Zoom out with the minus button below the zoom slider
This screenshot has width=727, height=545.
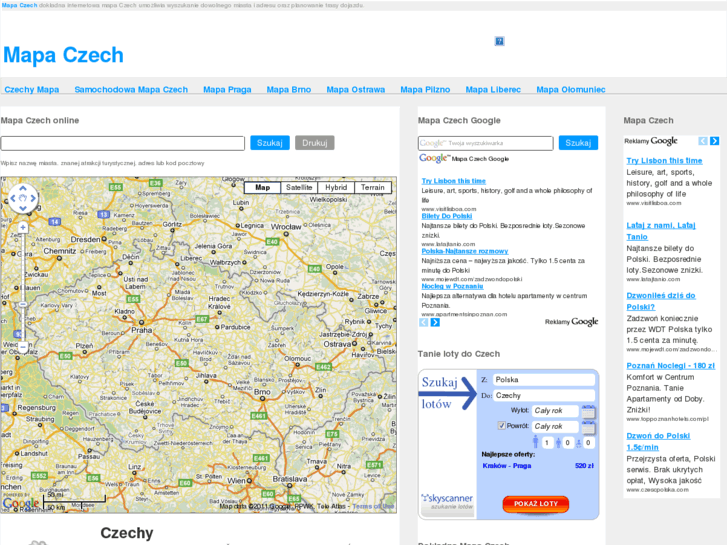point(23,346)
